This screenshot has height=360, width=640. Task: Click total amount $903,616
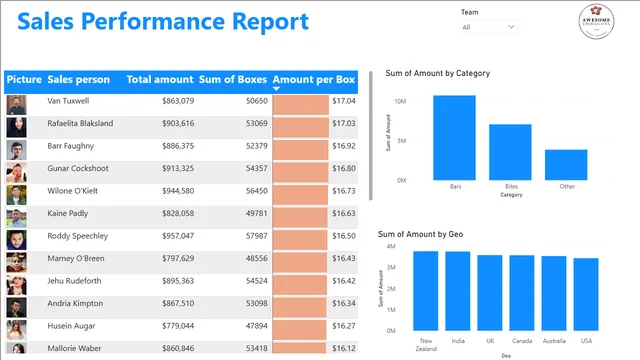[178, 123]
